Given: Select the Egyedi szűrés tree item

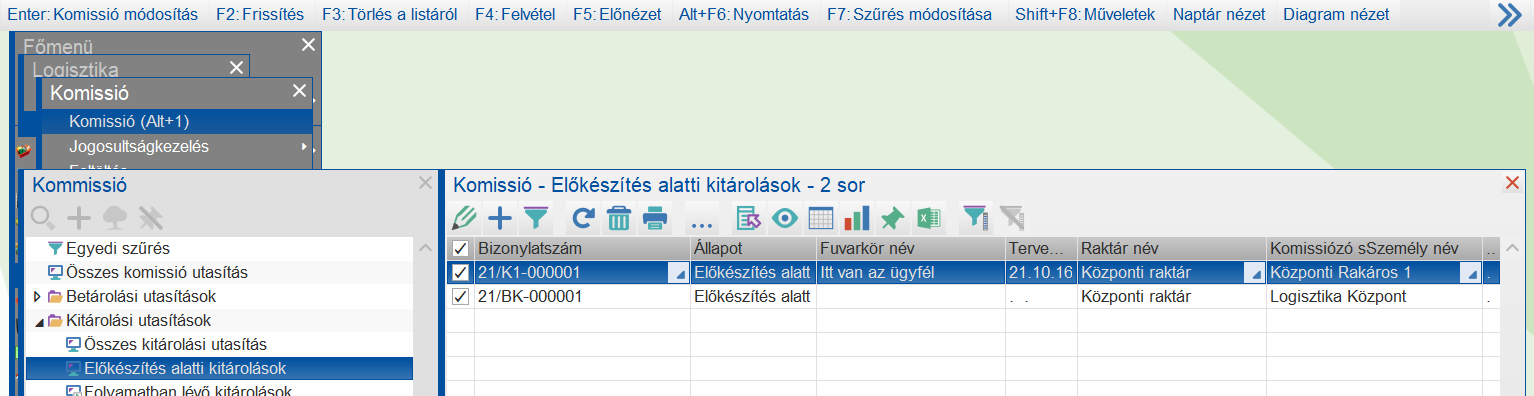Looking at the screenshot, I should pyautogui.click(x=118, y=248).
